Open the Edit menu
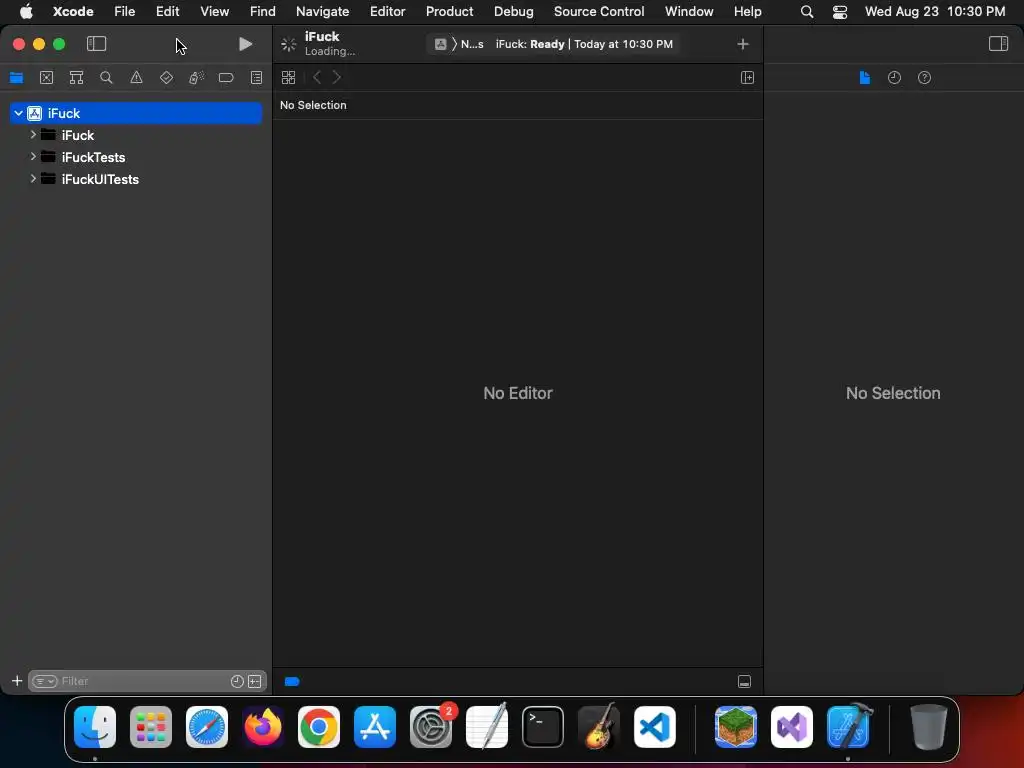 coord(167,11)
